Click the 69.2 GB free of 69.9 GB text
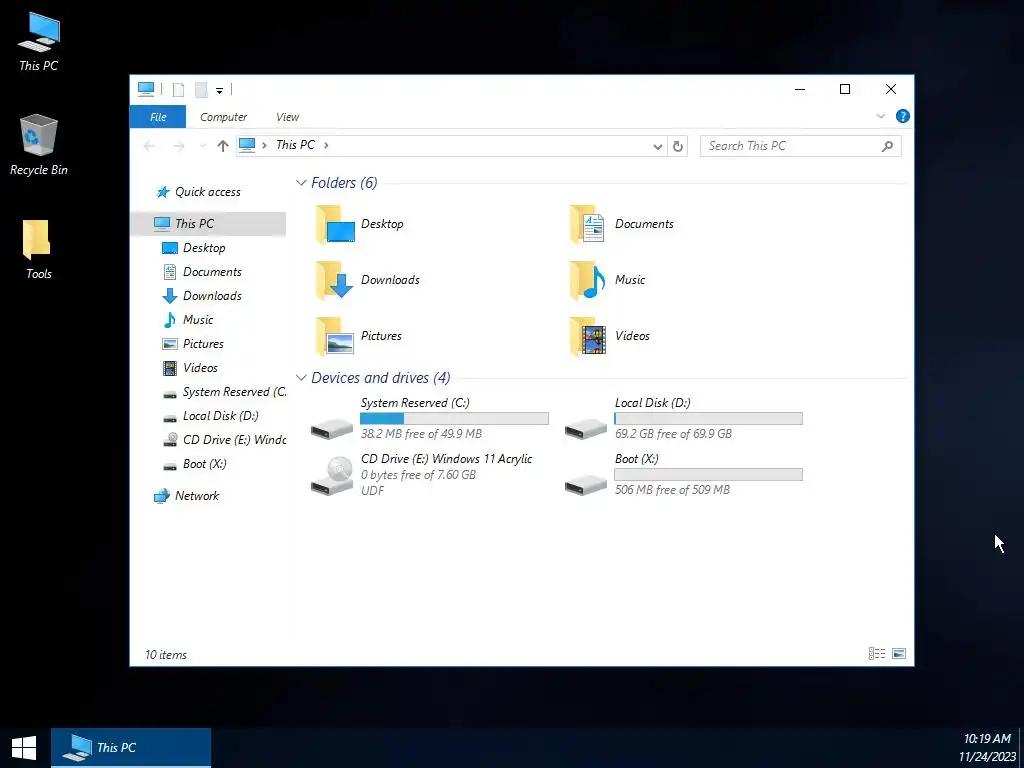This screenshot has width=1024, height=768. tap(673, 434)
